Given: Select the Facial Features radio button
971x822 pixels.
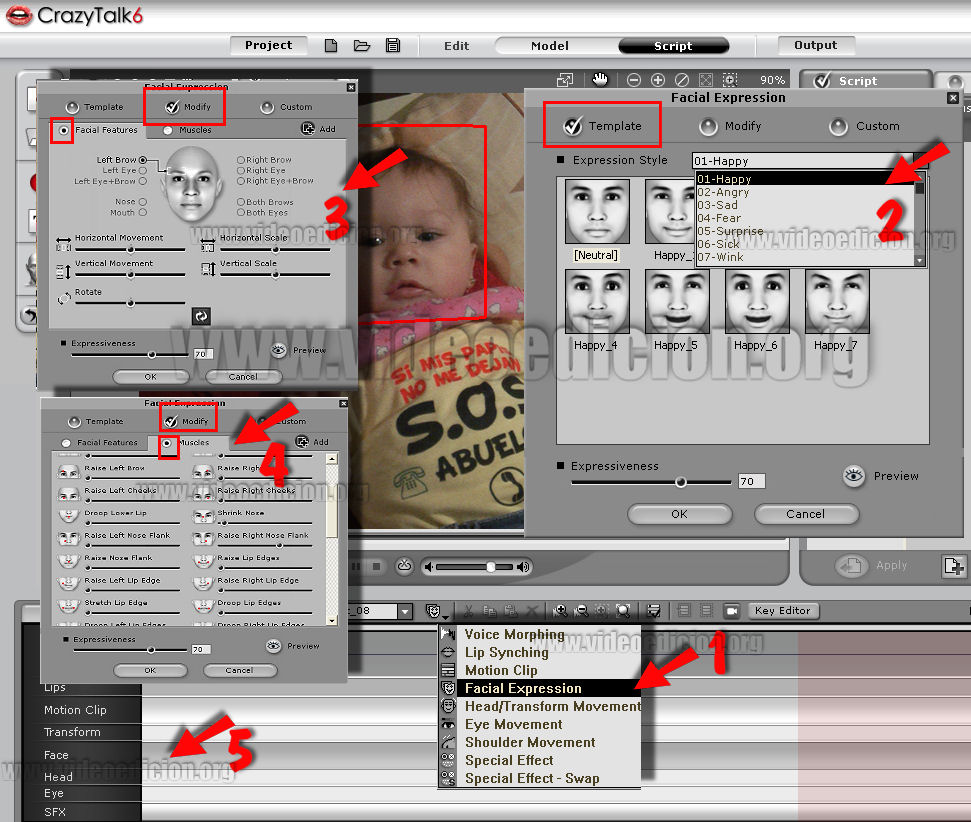Looking at the screenshot, I should point(65,130).
